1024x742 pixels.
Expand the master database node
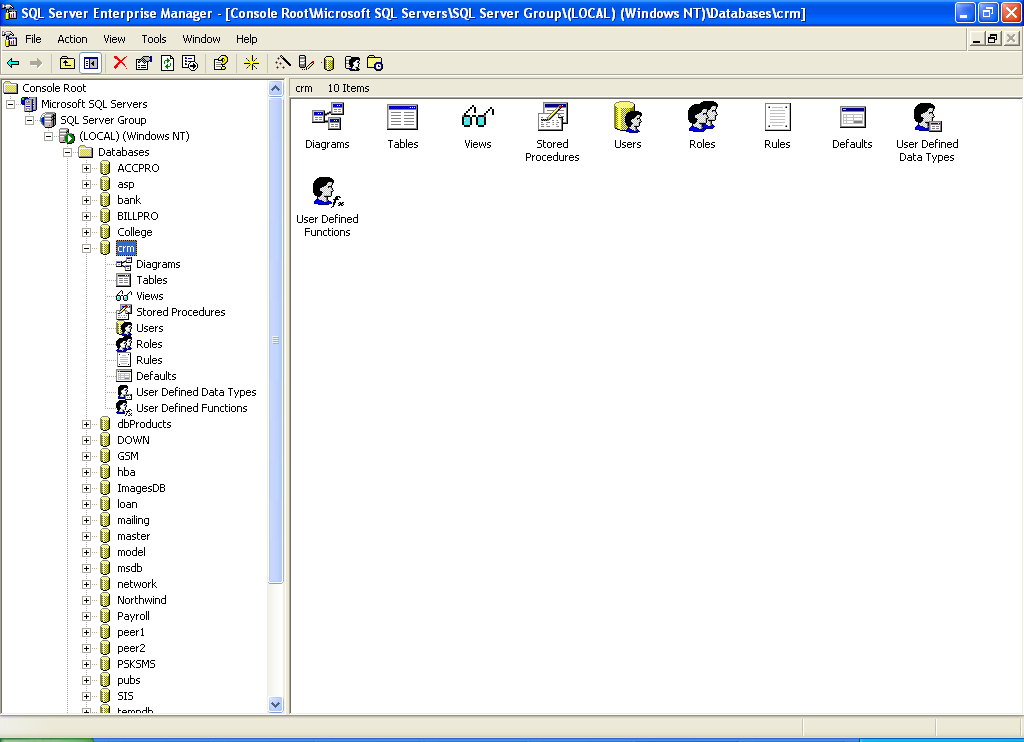coord(86,536)
